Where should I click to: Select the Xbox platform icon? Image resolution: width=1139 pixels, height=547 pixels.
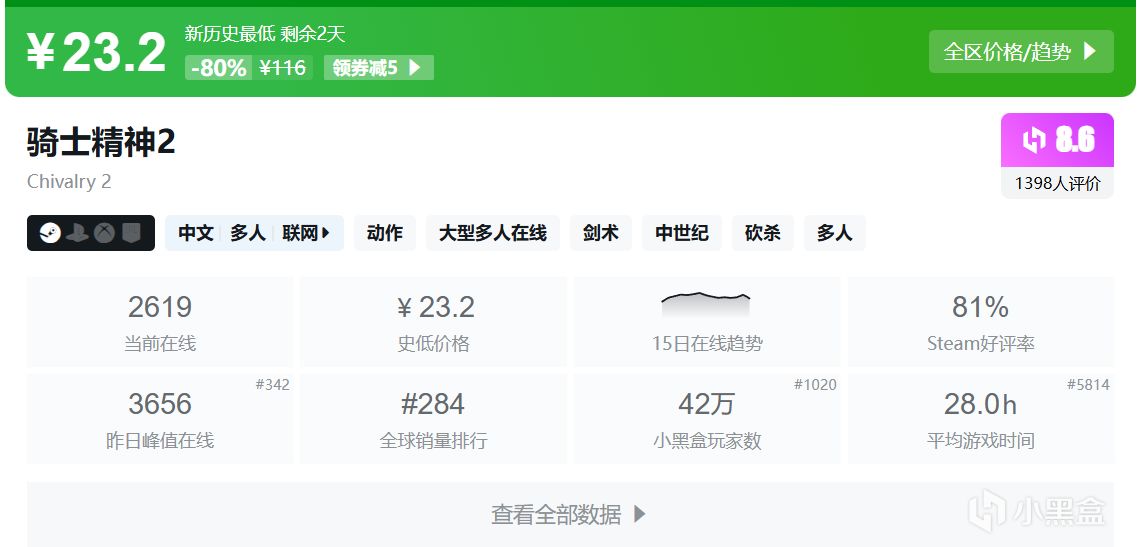tap(104, 233)
